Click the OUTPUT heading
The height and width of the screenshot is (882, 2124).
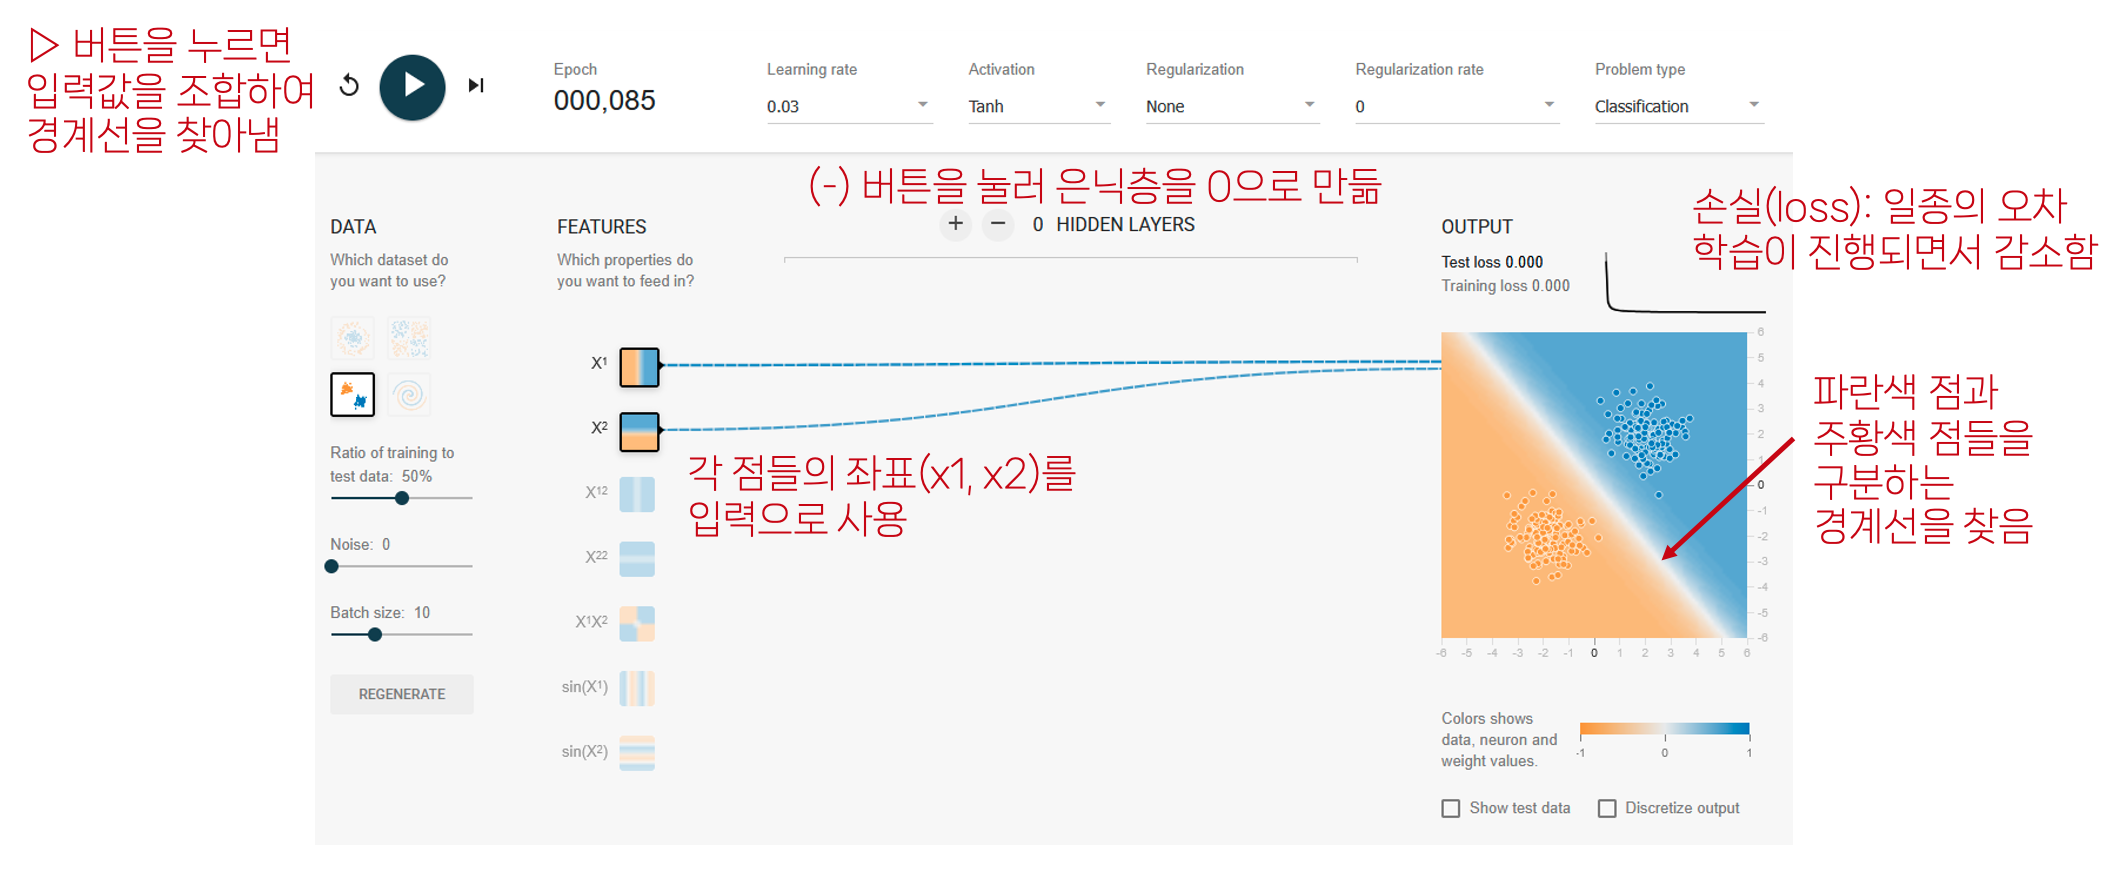[1477, 227]
